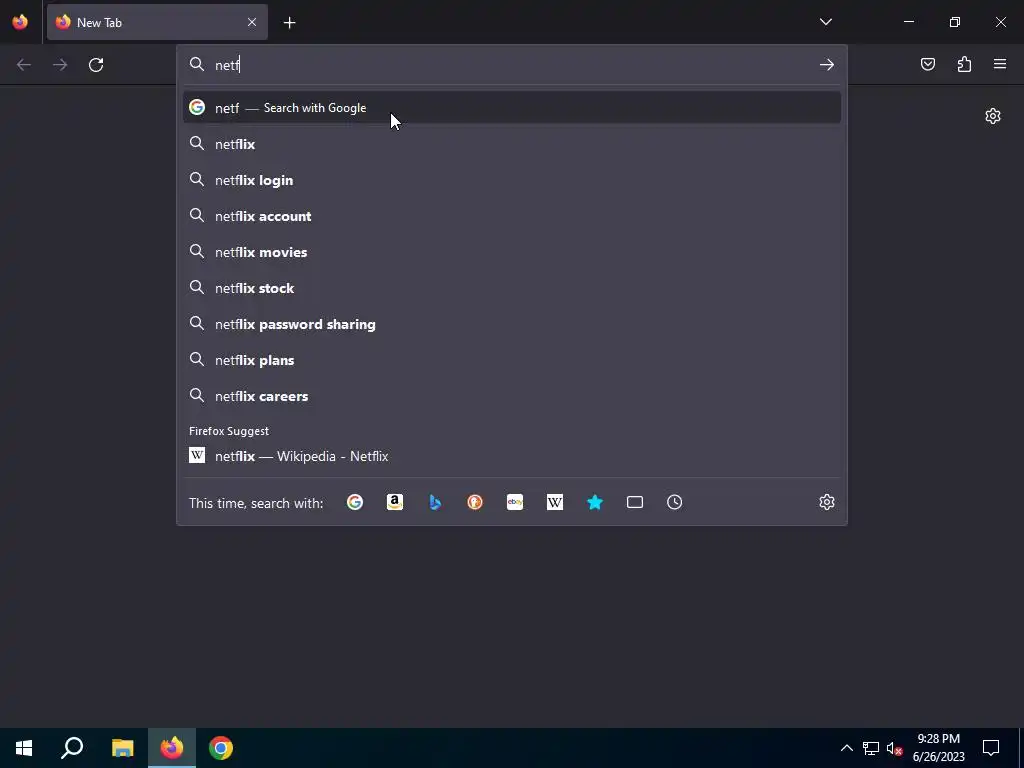Choose the 'netflix account' suggestion

pyautogui.click(x=511, y=216)
